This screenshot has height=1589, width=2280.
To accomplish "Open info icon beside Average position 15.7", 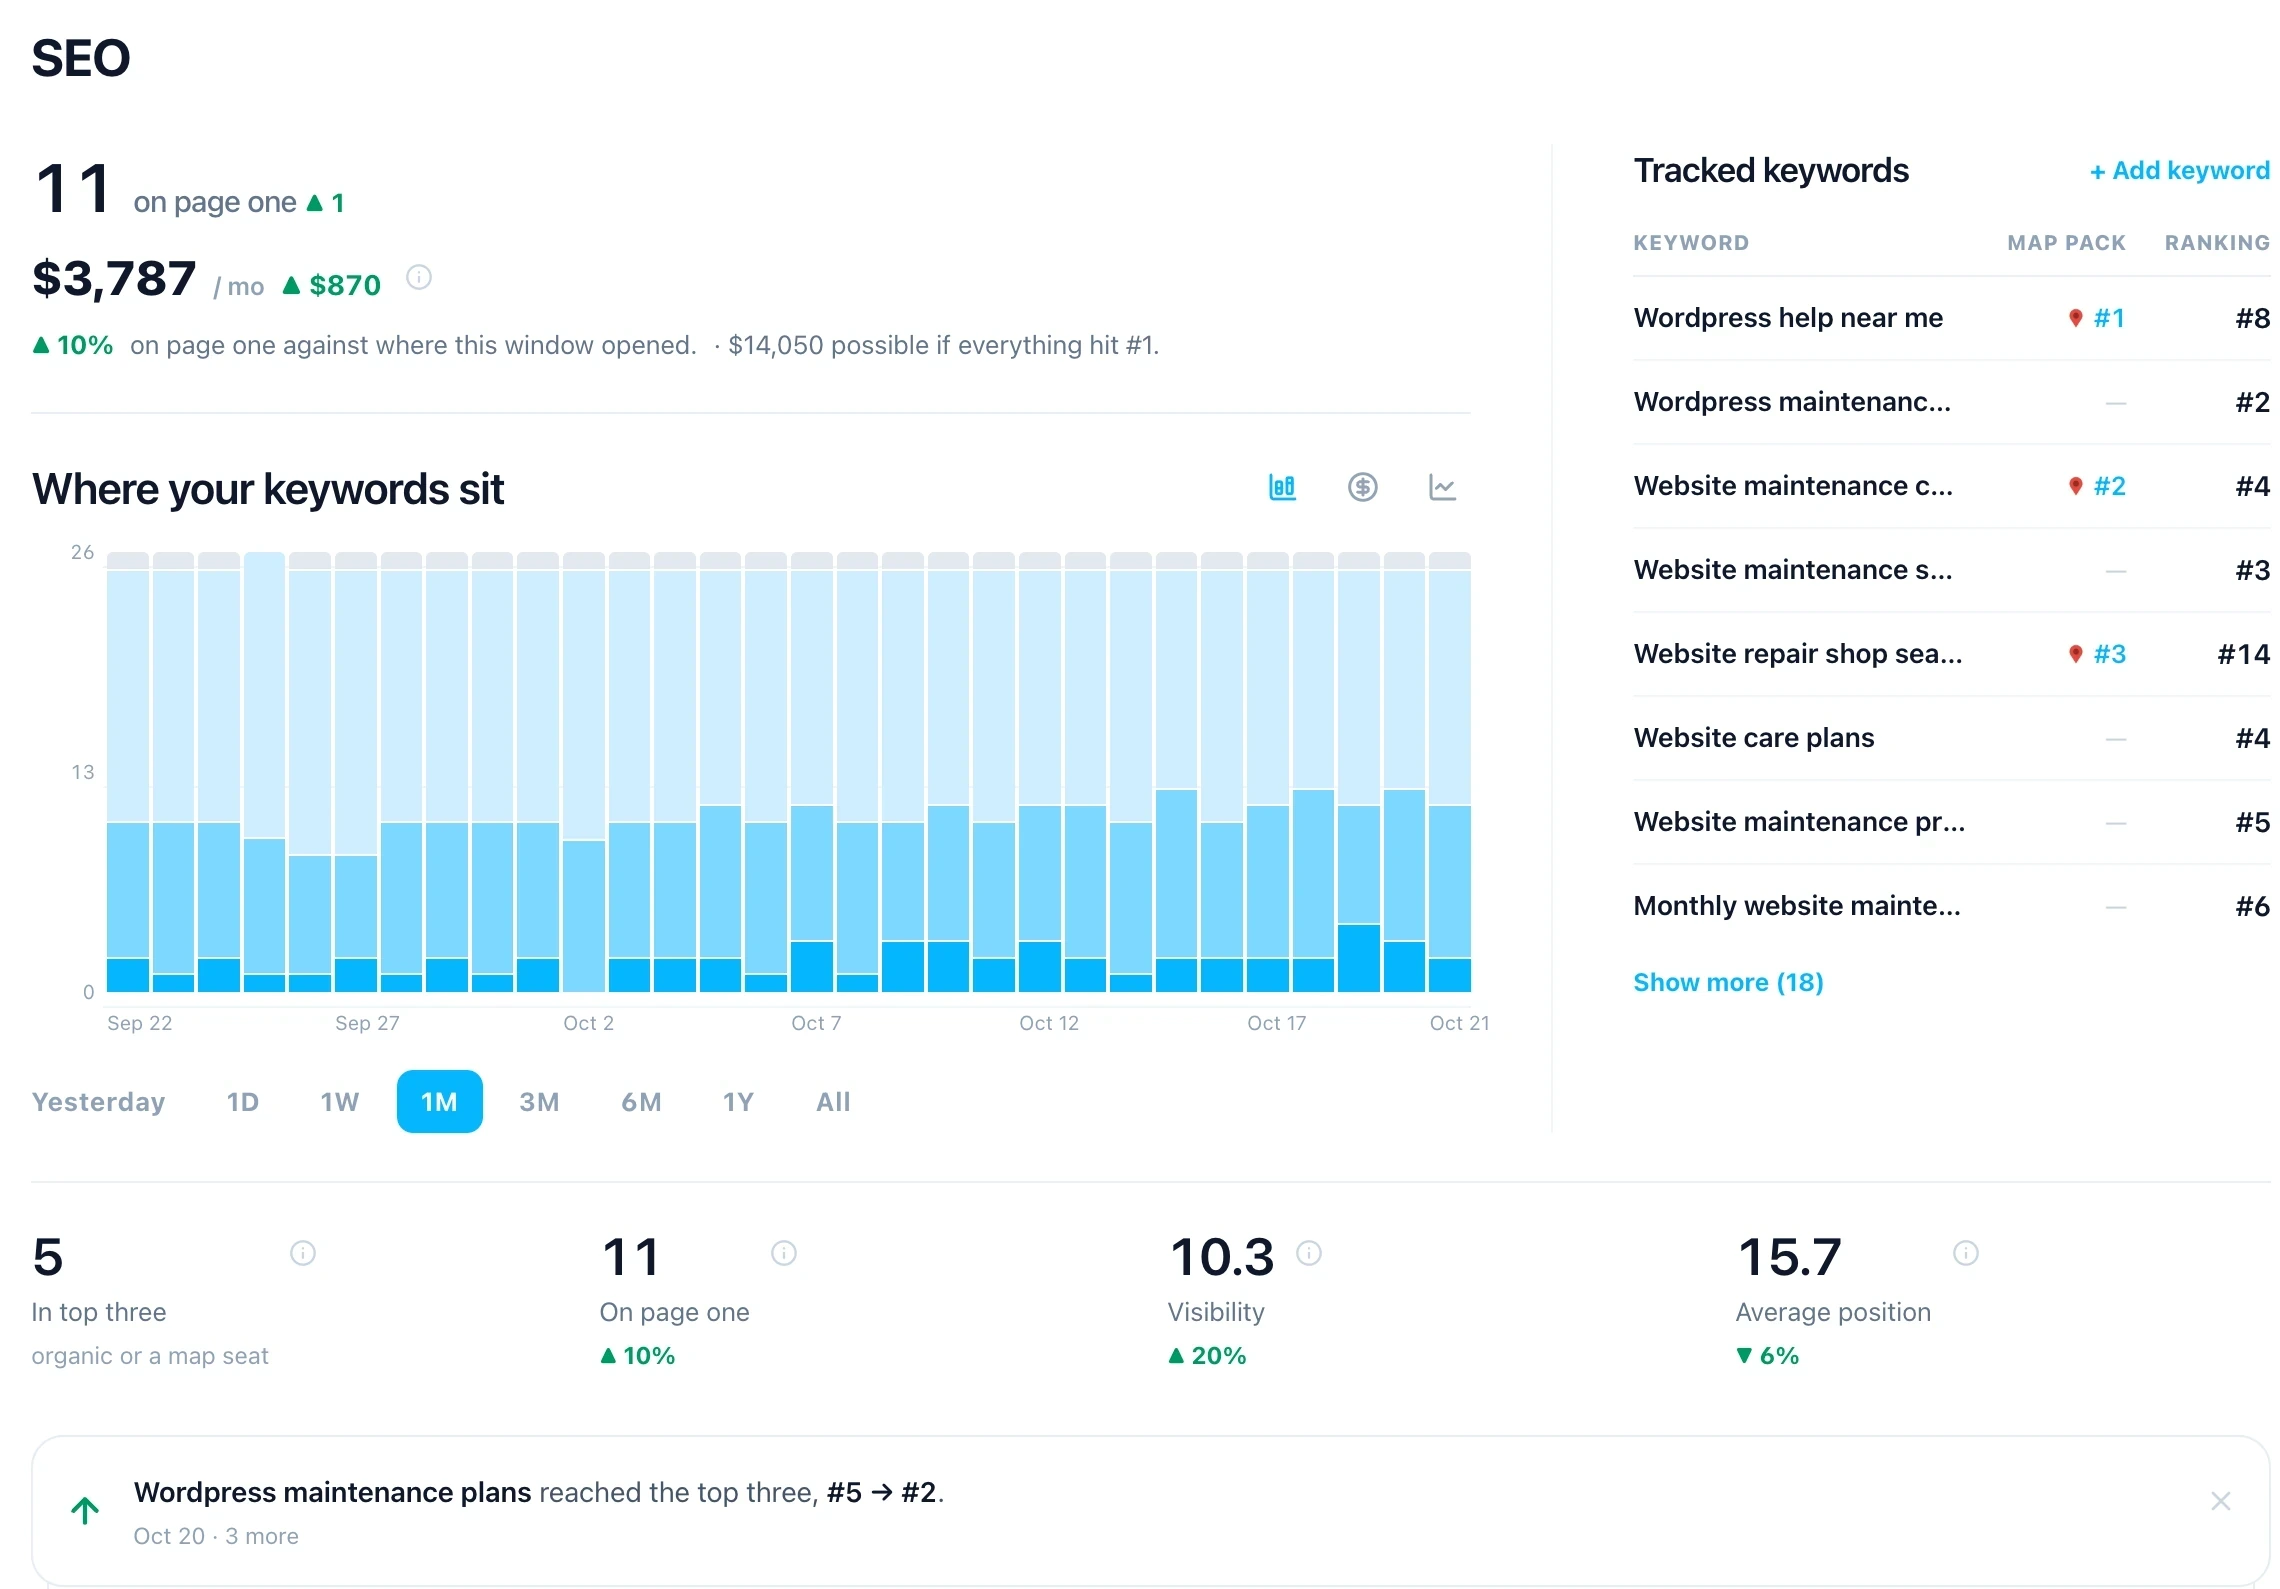I will point(1966,1253).
